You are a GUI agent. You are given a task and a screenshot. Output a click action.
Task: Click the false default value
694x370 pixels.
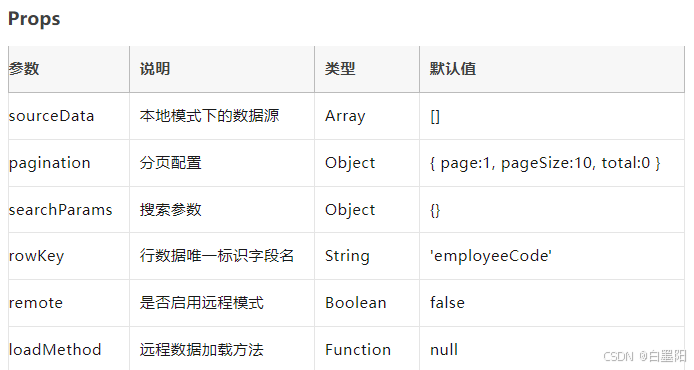coord(447,303)
